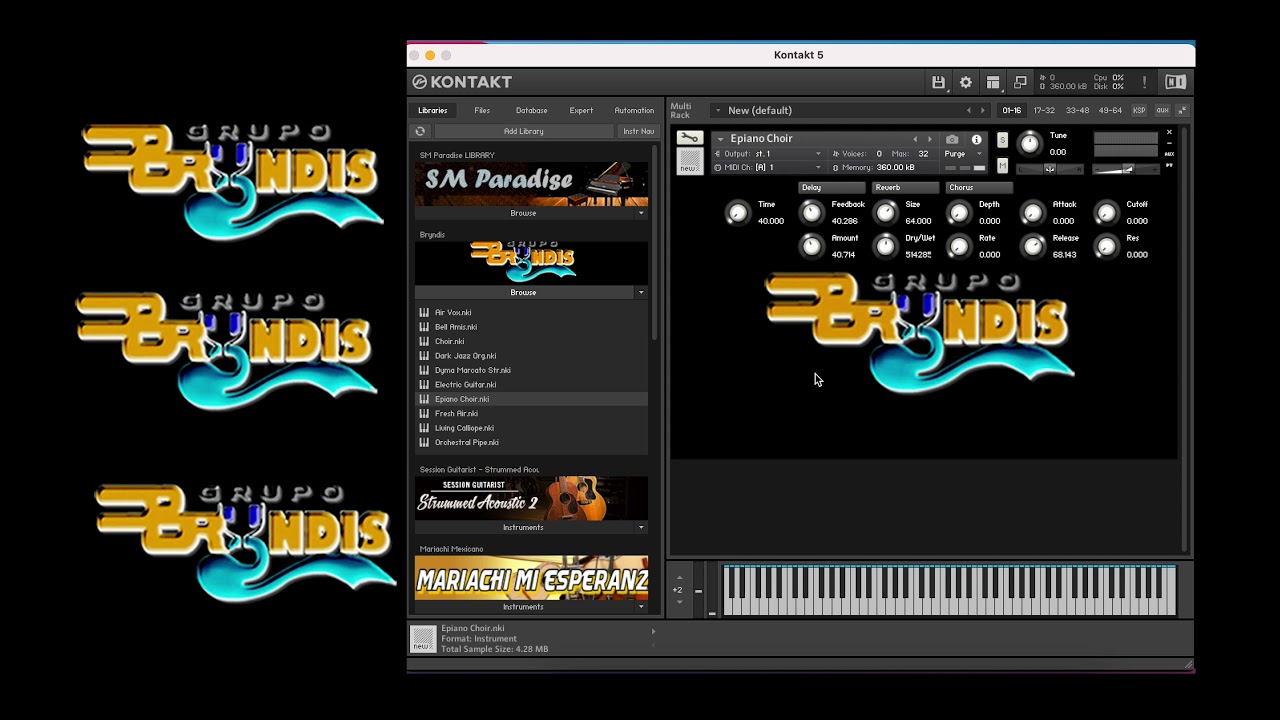
Task: Click the Delay Time knob
Action: 737,212
